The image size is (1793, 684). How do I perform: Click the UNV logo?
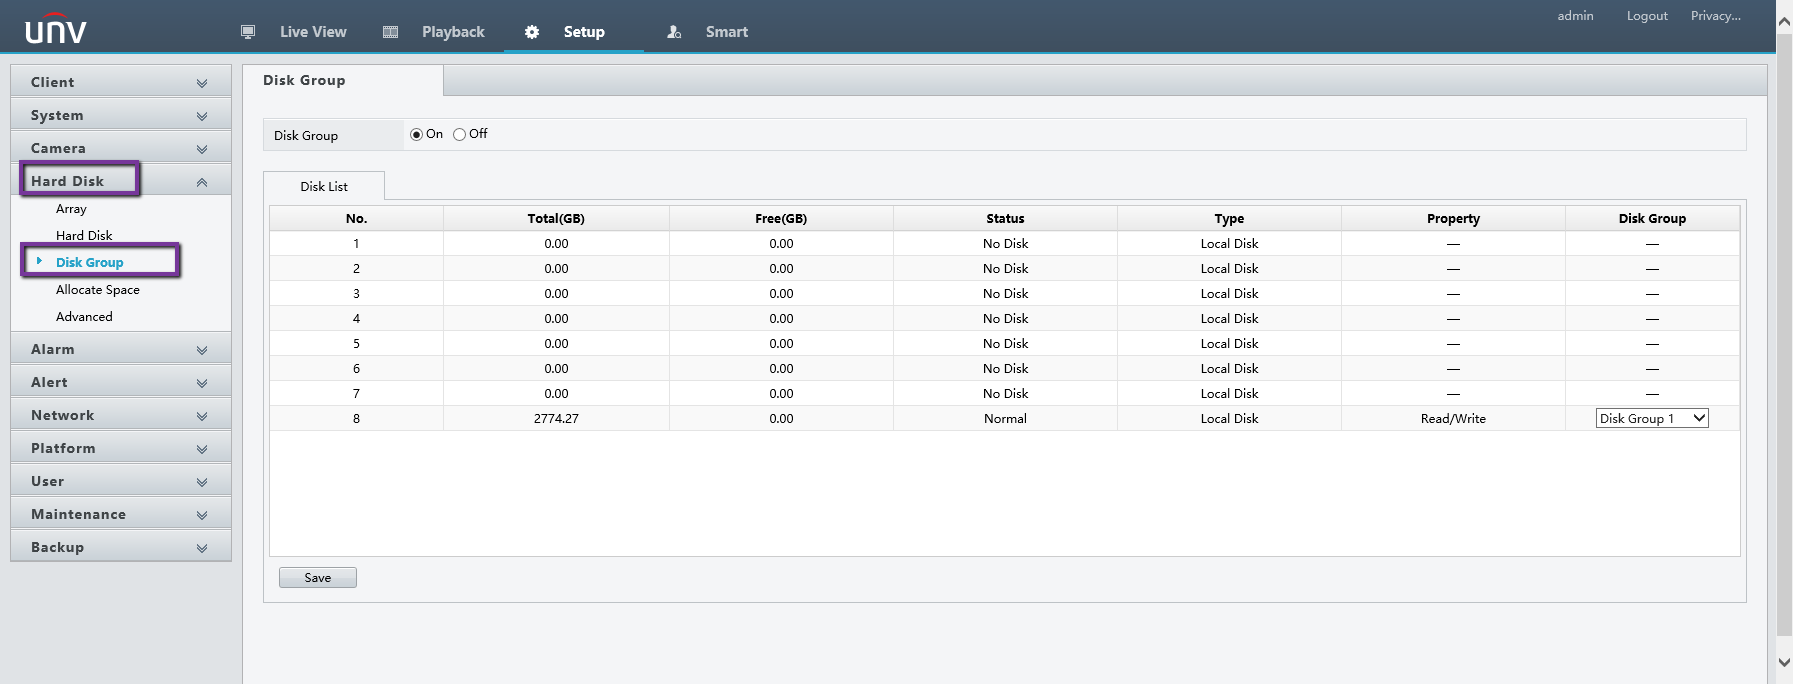[x=56, y=30]
